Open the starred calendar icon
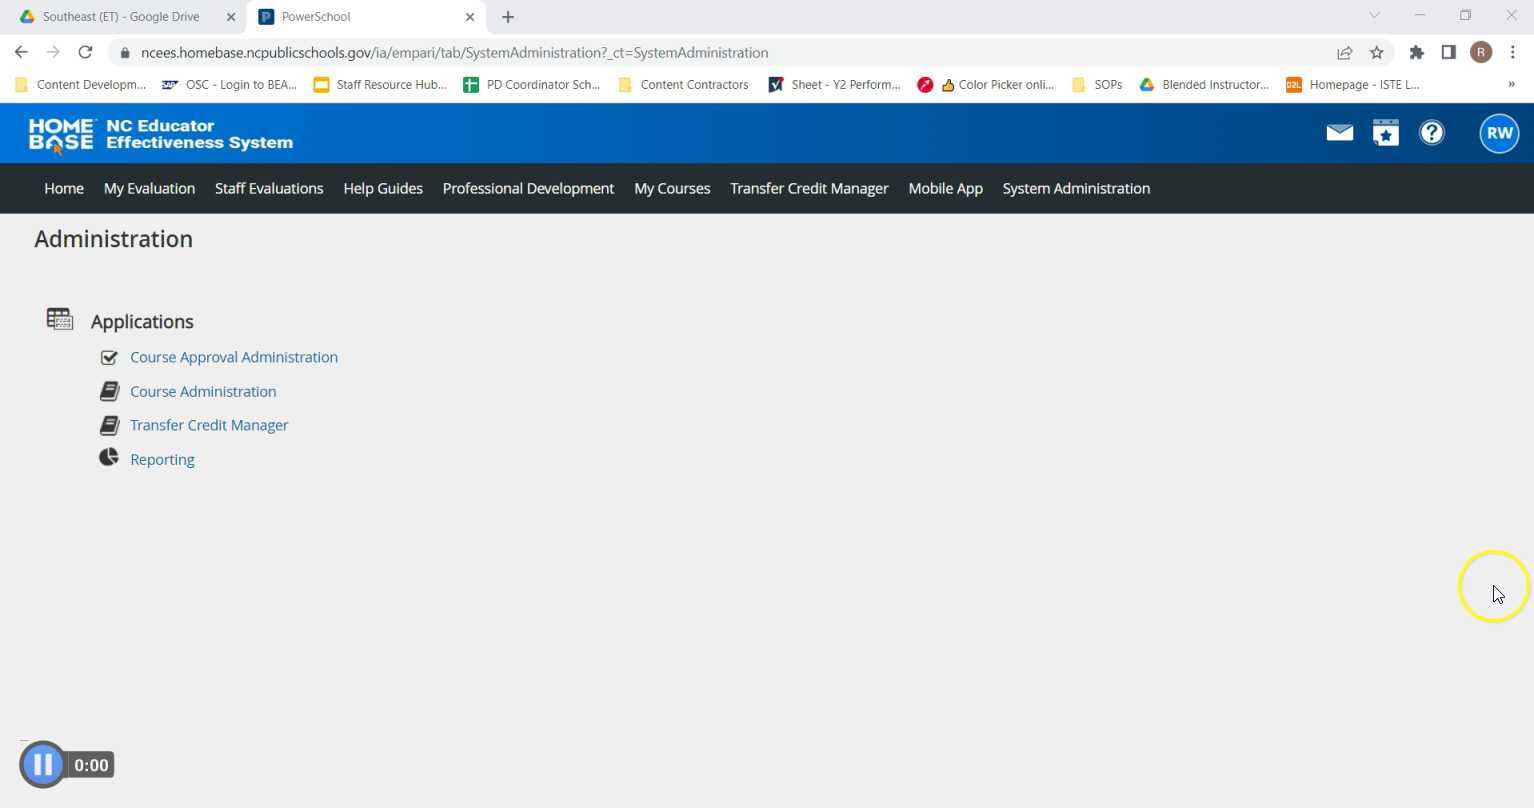Screen dimensions: 1534x808 click(1385, 133)
